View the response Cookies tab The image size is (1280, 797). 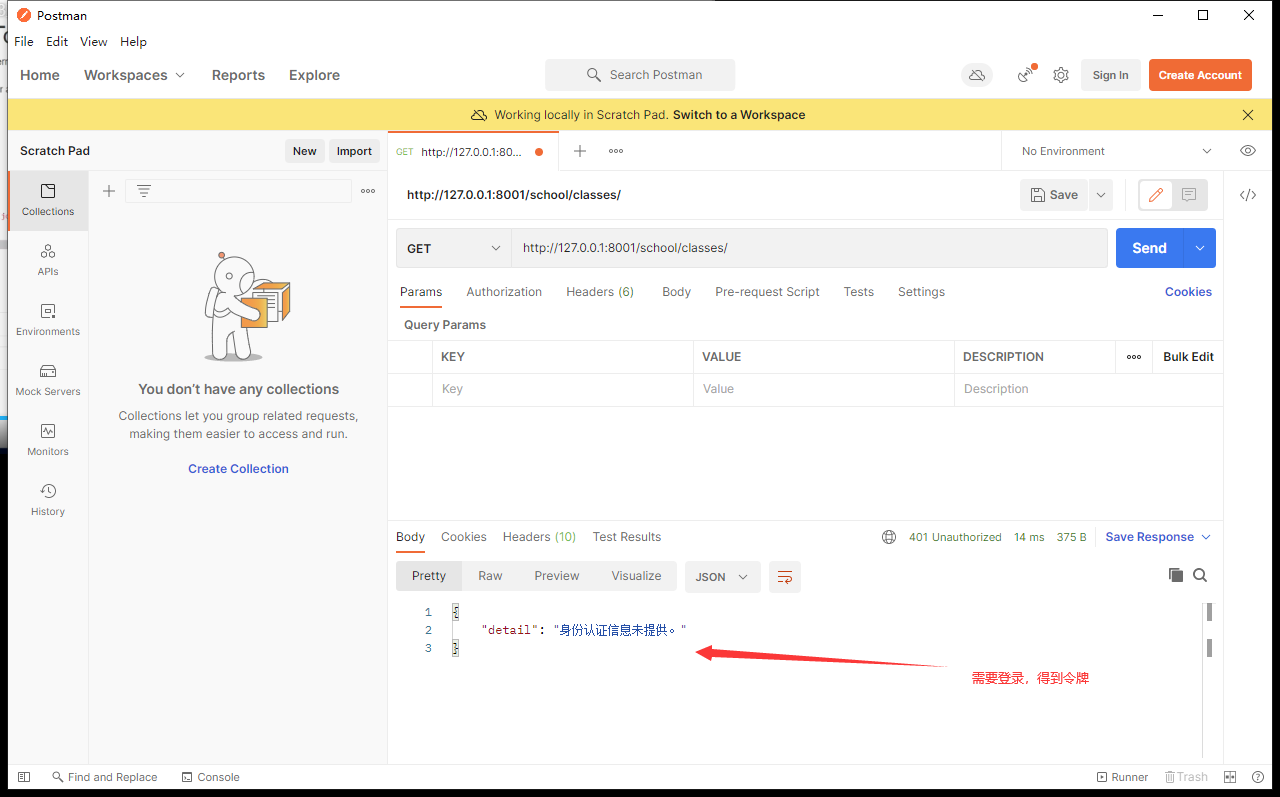[464, 537]
